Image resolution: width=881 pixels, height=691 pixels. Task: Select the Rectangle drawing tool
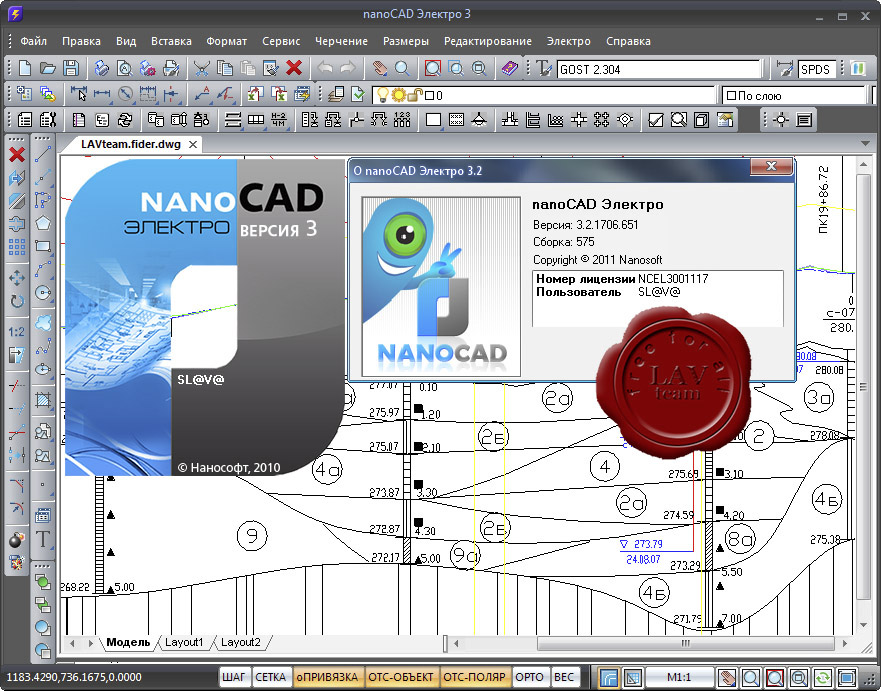pos(43,246)
